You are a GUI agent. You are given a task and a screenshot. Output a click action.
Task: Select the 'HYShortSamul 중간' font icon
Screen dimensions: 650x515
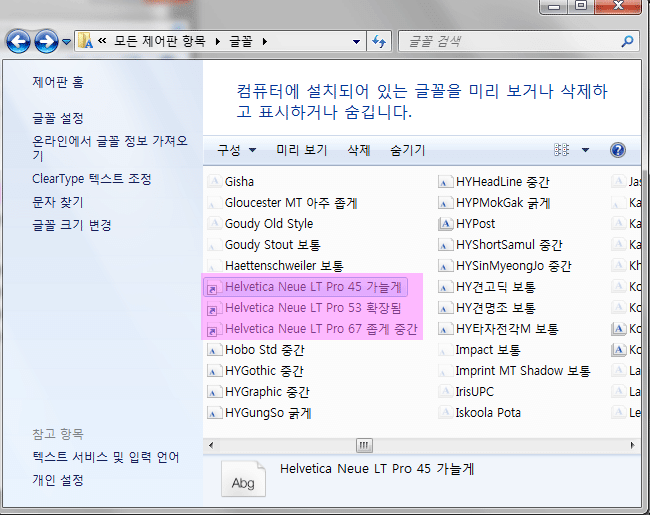coord(445,244)
